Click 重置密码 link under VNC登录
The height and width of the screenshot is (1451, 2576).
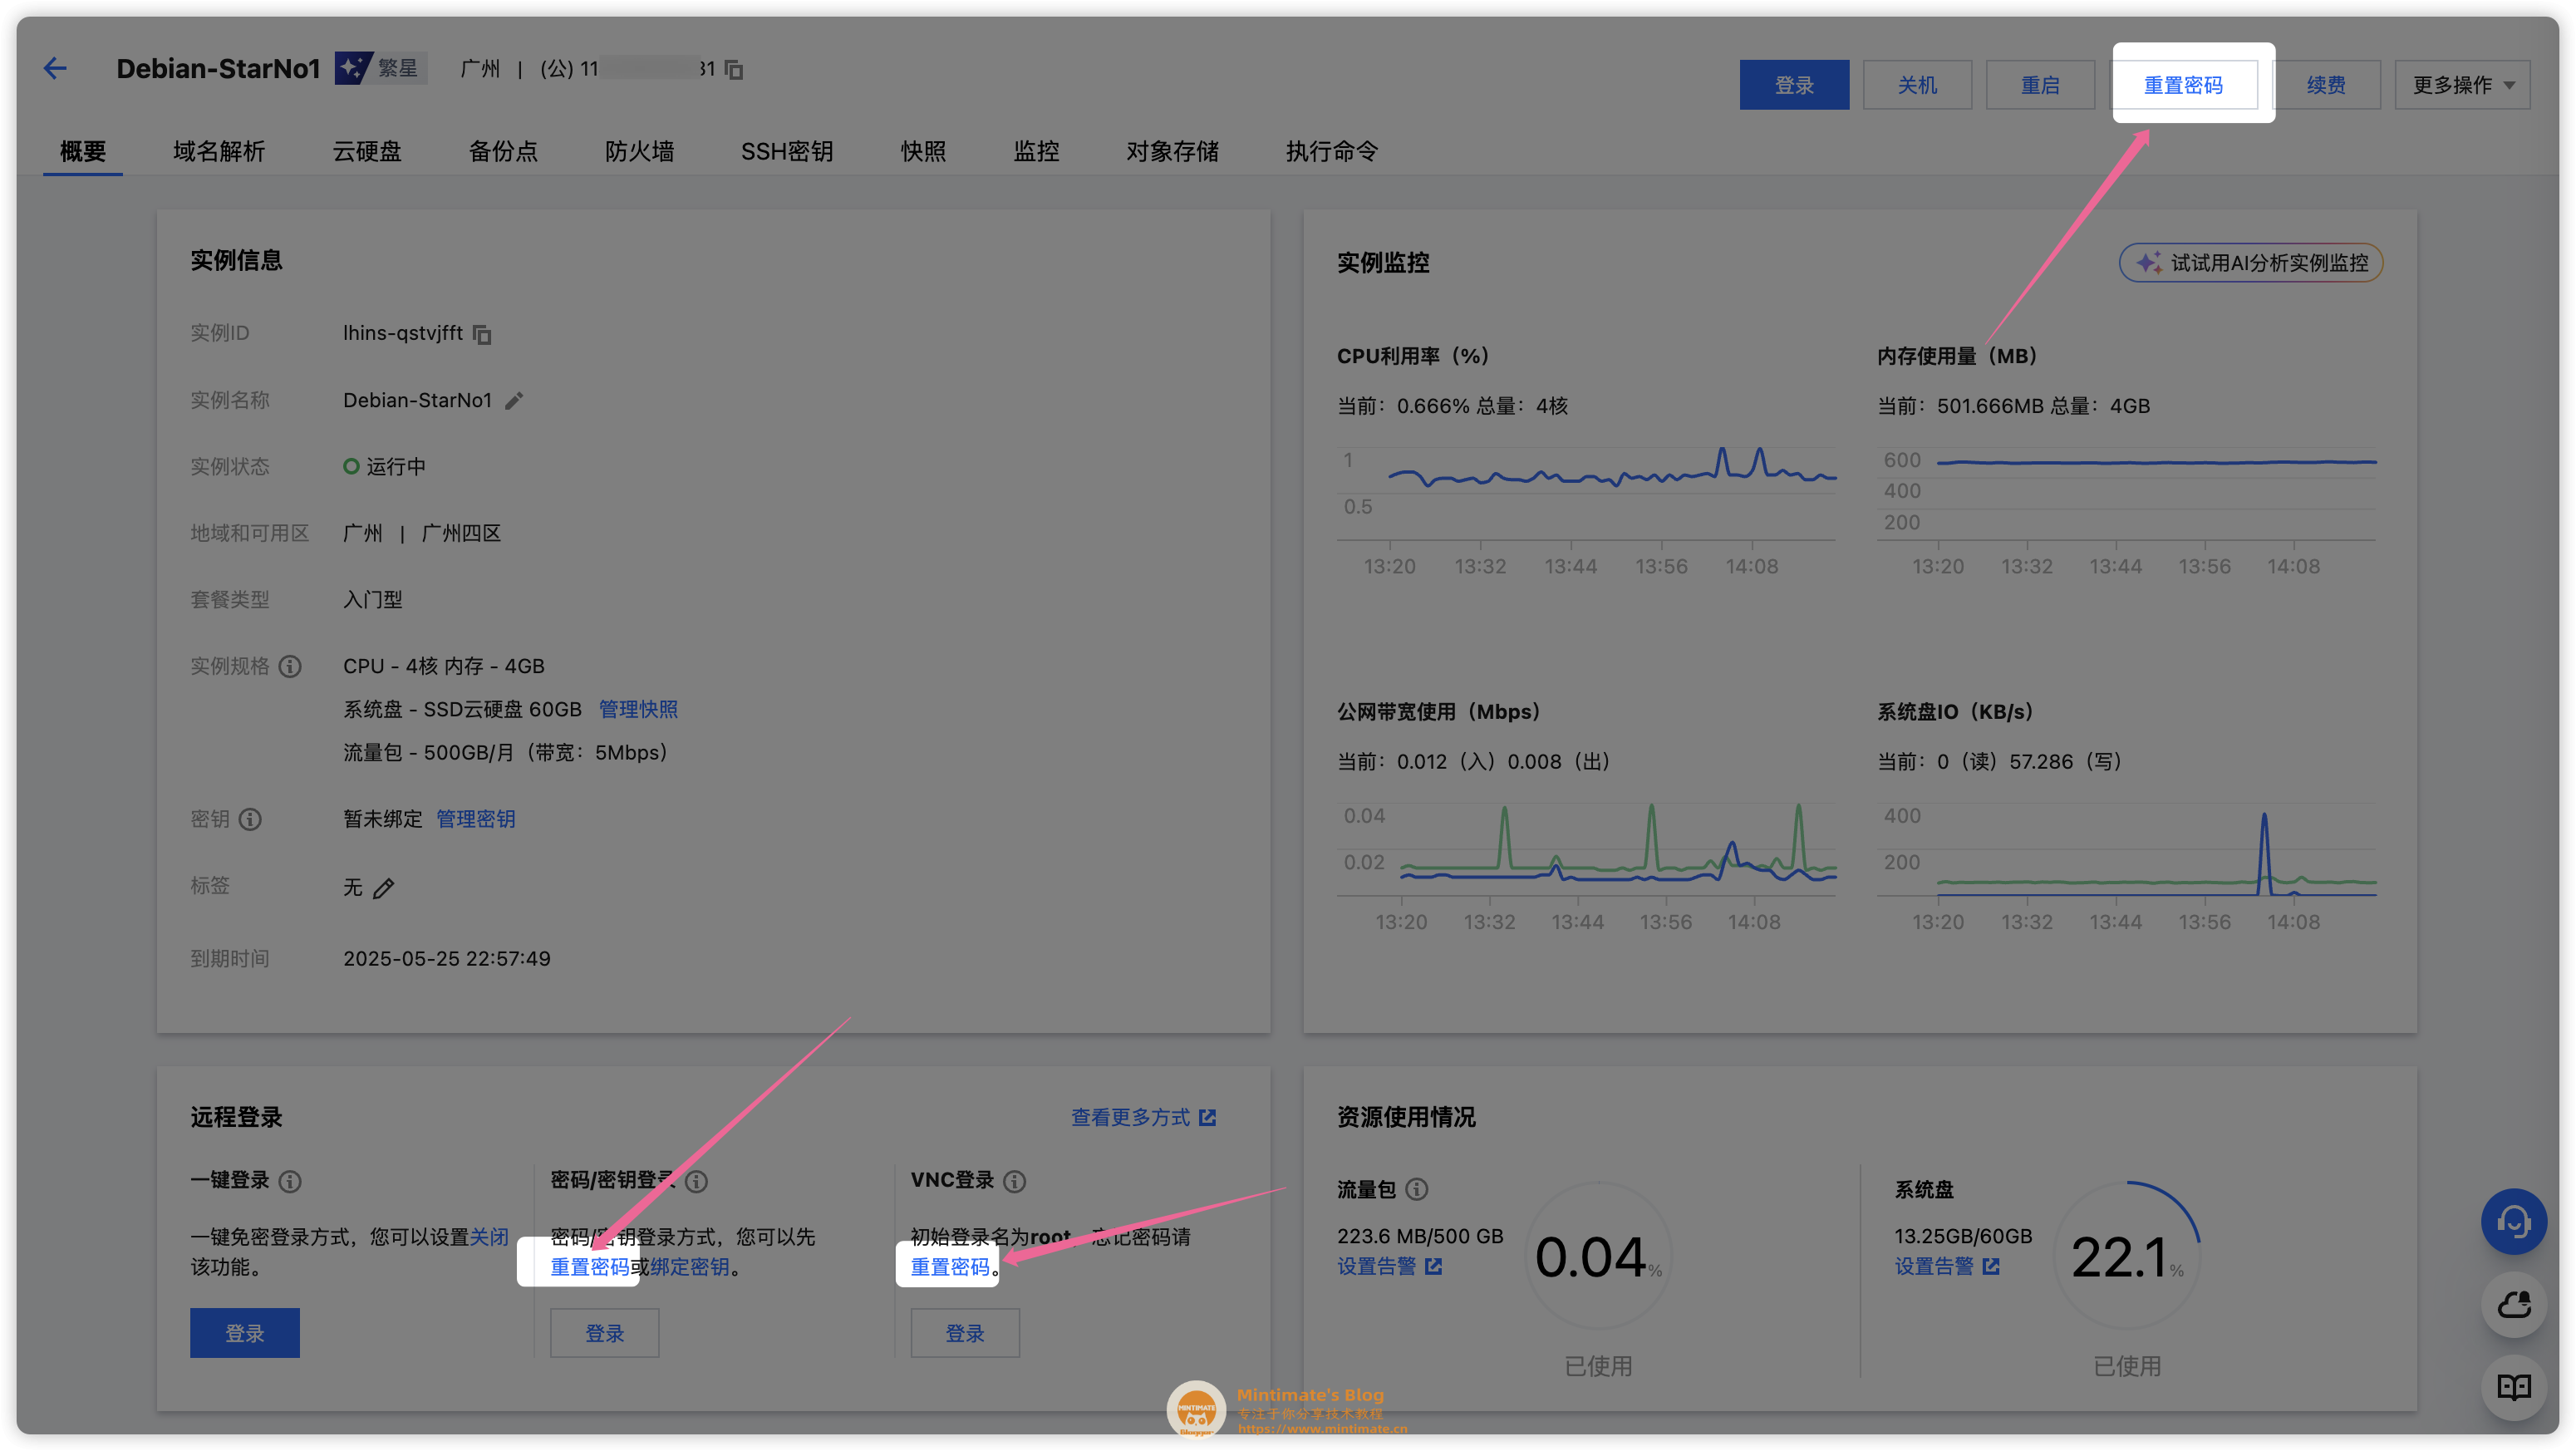[x=950, y=1268]
